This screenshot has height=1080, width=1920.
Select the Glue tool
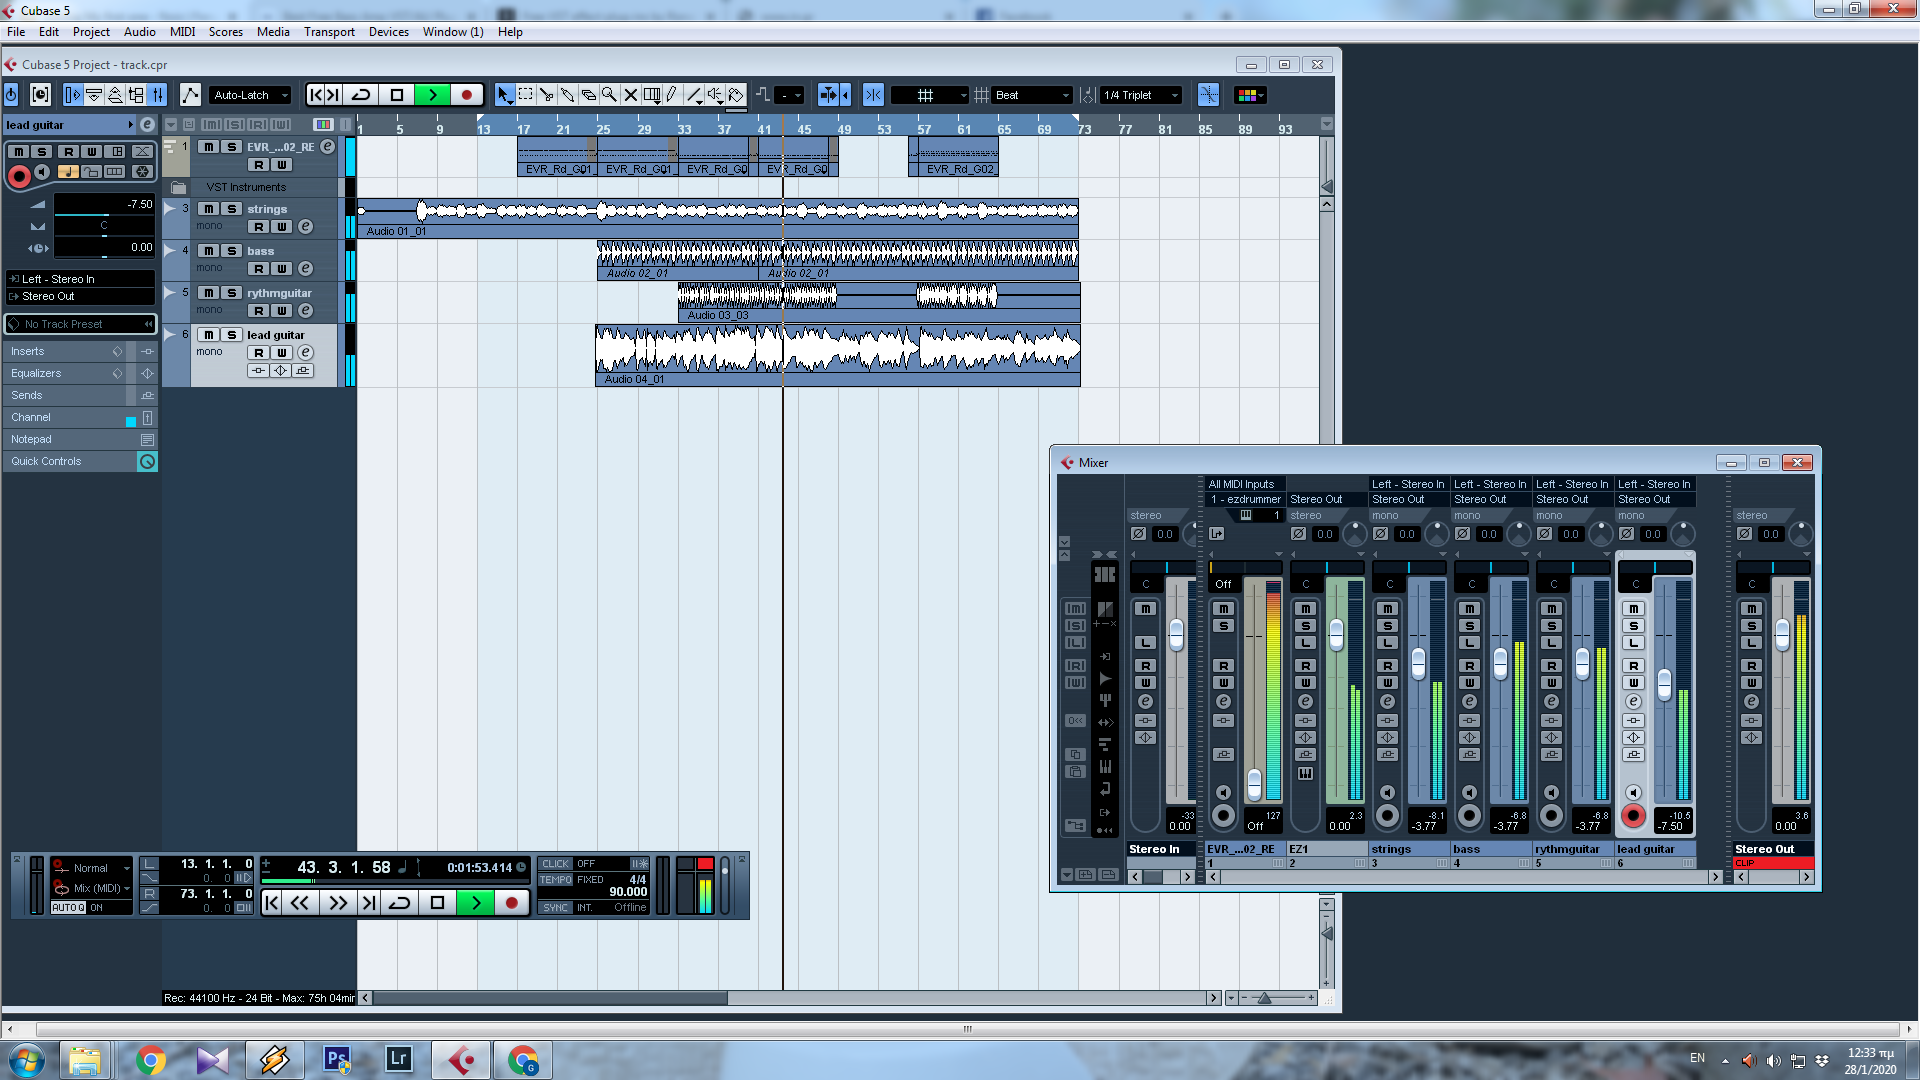pos(567,95)
